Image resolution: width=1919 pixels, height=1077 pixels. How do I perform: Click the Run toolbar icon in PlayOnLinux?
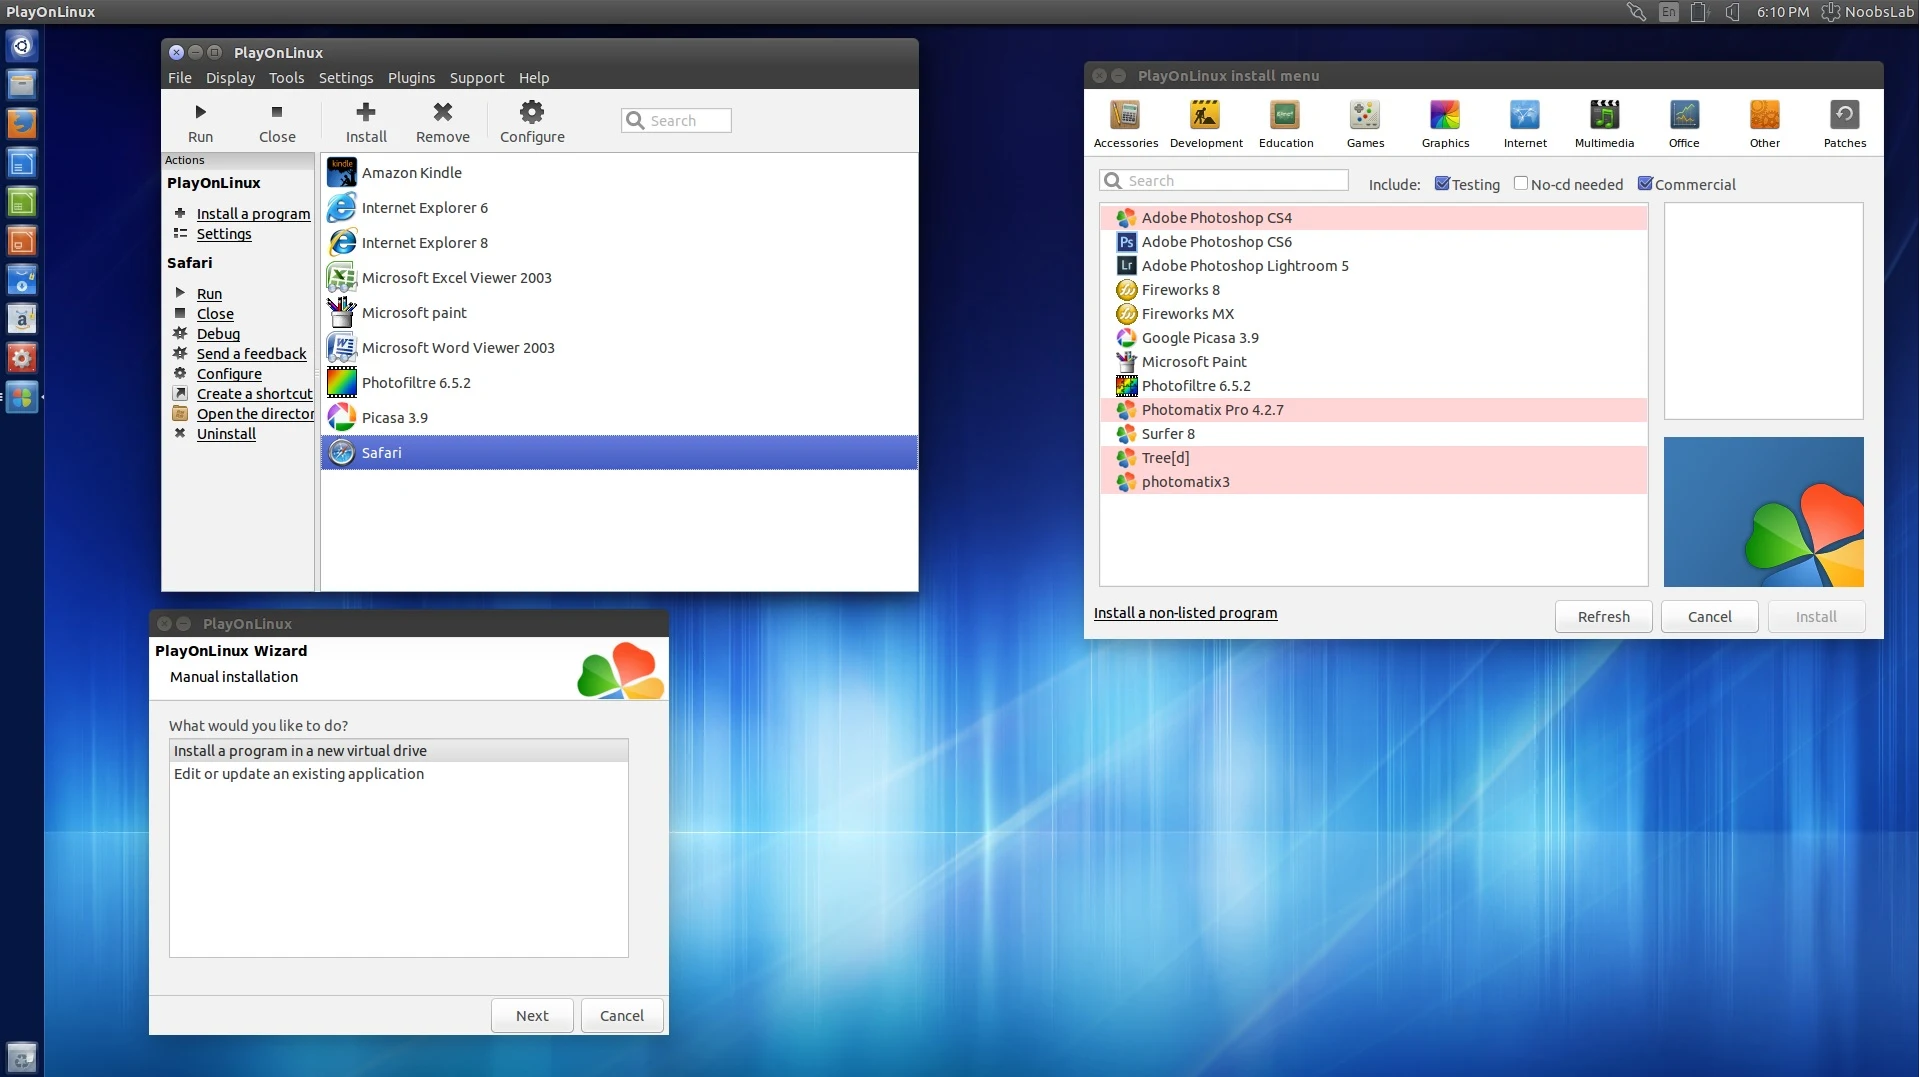200,122
